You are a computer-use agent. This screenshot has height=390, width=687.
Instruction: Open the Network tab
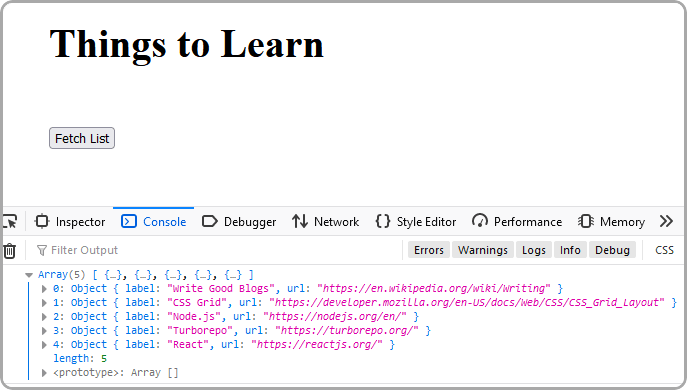326,222
